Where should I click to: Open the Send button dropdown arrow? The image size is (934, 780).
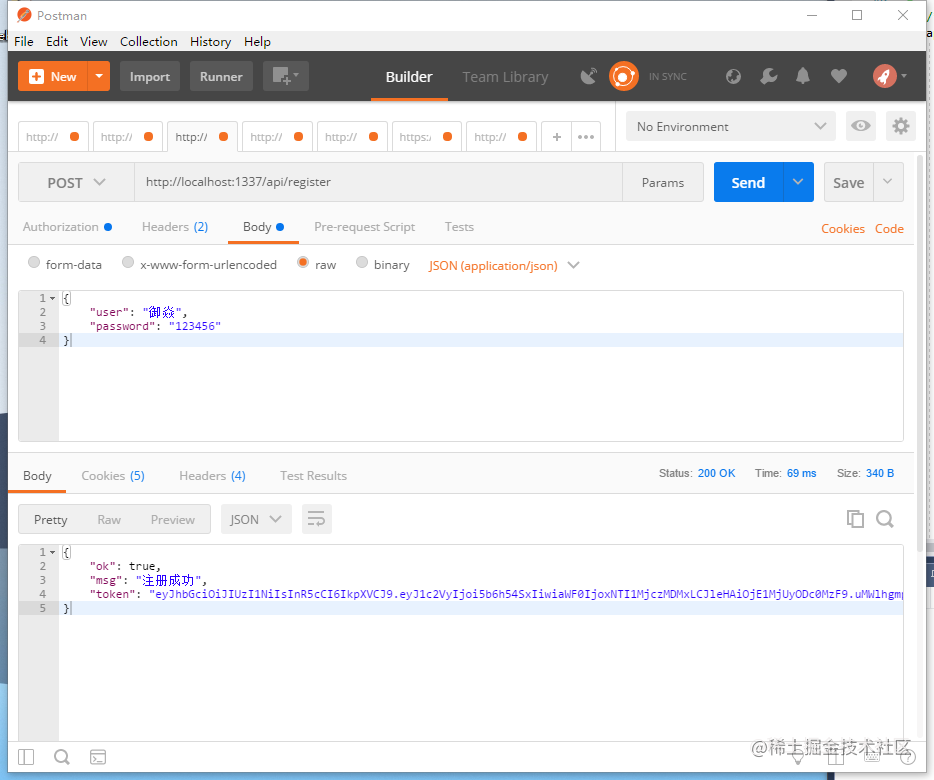798,182
